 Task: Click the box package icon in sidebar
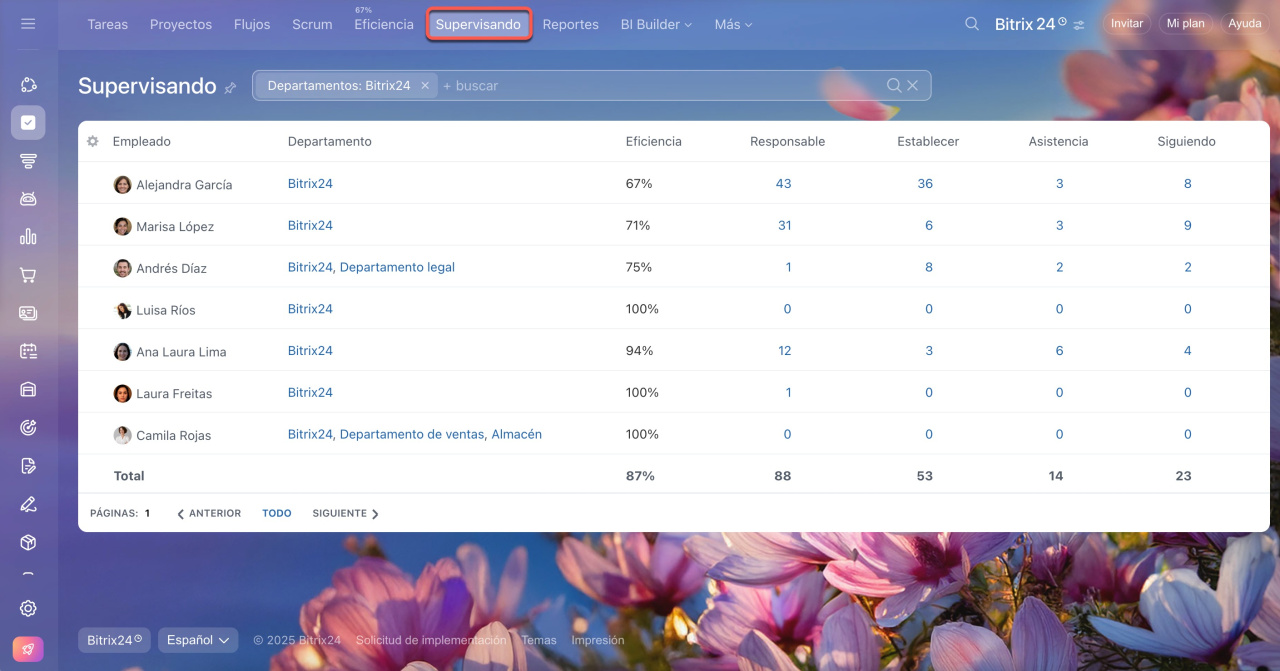(x=28, y=542)
